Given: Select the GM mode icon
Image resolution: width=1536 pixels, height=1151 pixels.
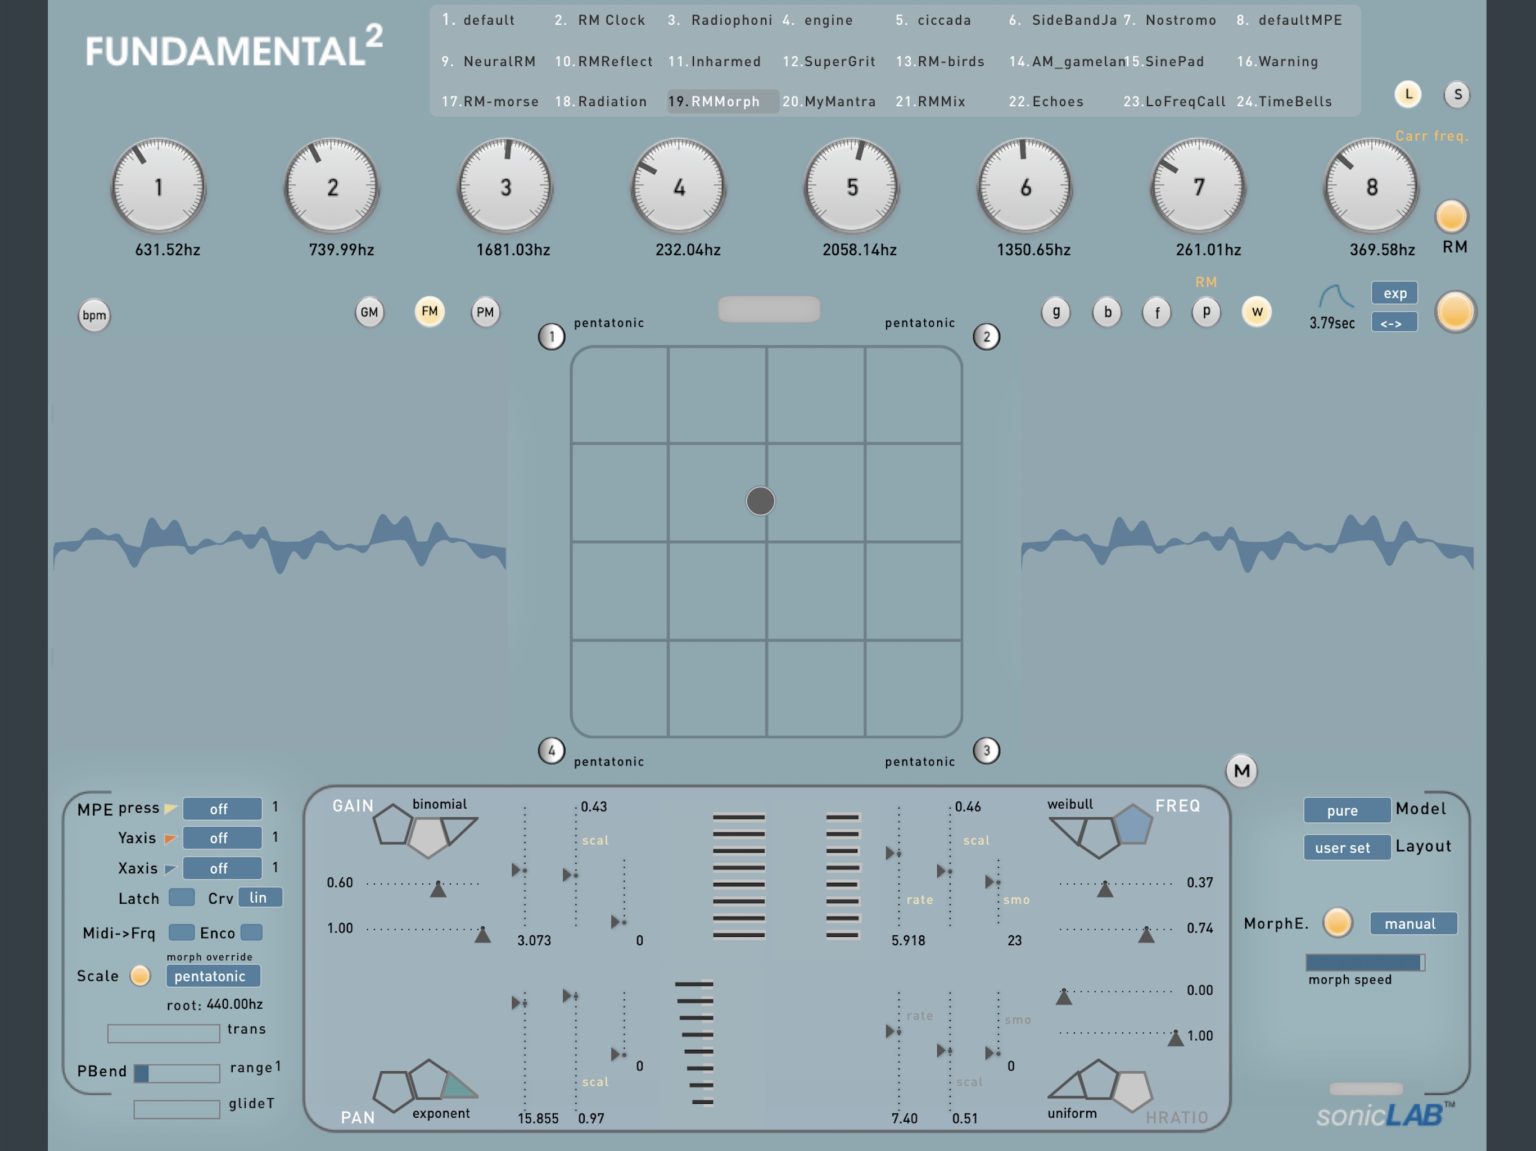Looking at the screenshot, I should coord(368,312).
